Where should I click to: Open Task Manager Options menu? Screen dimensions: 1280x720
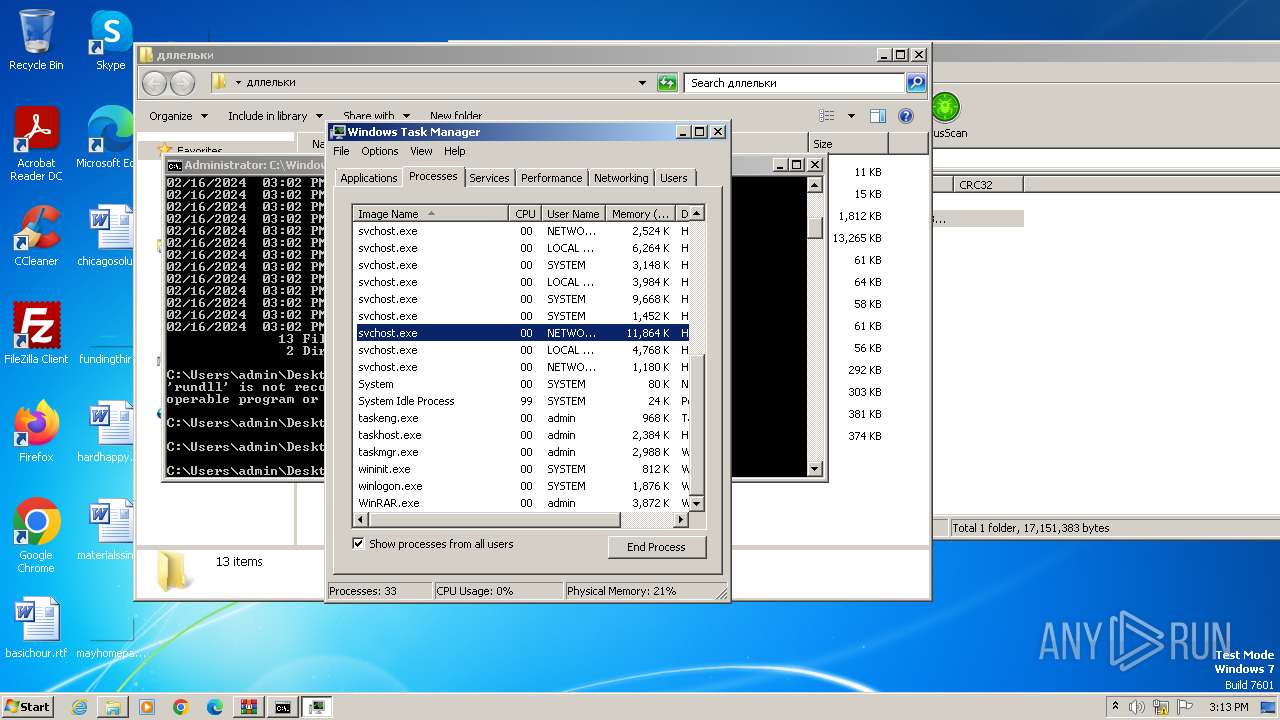coord(380,151)
